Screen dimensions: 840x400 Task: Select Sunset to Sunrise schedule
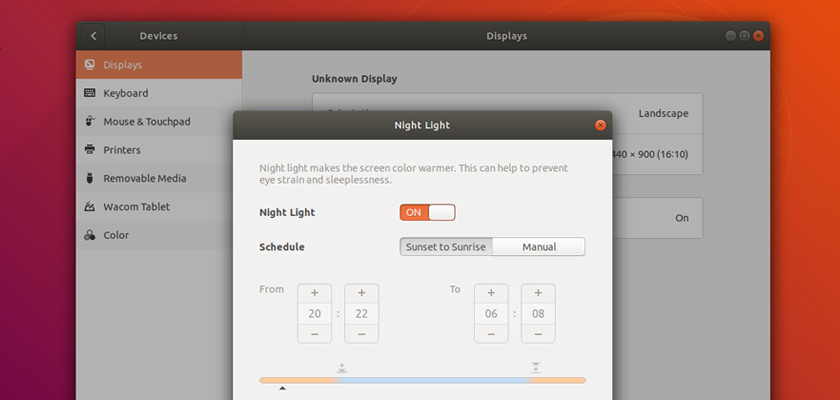[x=446, y=247]
